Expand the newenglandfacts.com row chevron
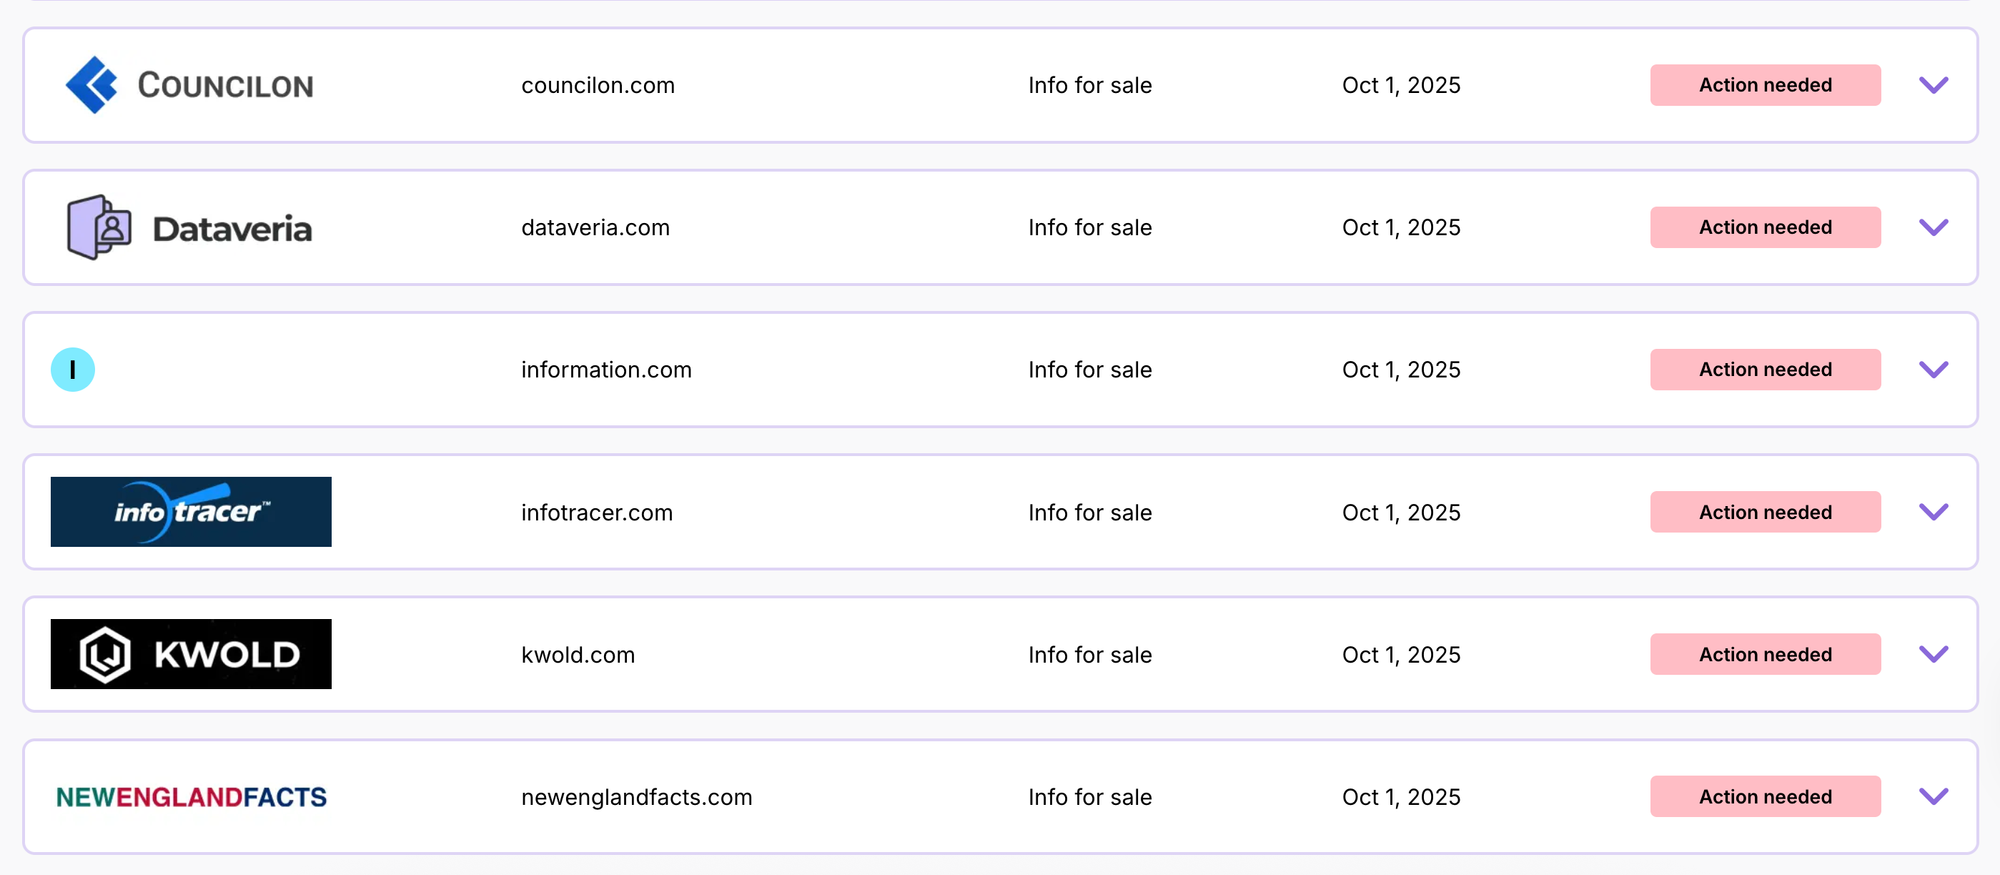Viewport: 2000px width, 875px height. coord(1933,797)
